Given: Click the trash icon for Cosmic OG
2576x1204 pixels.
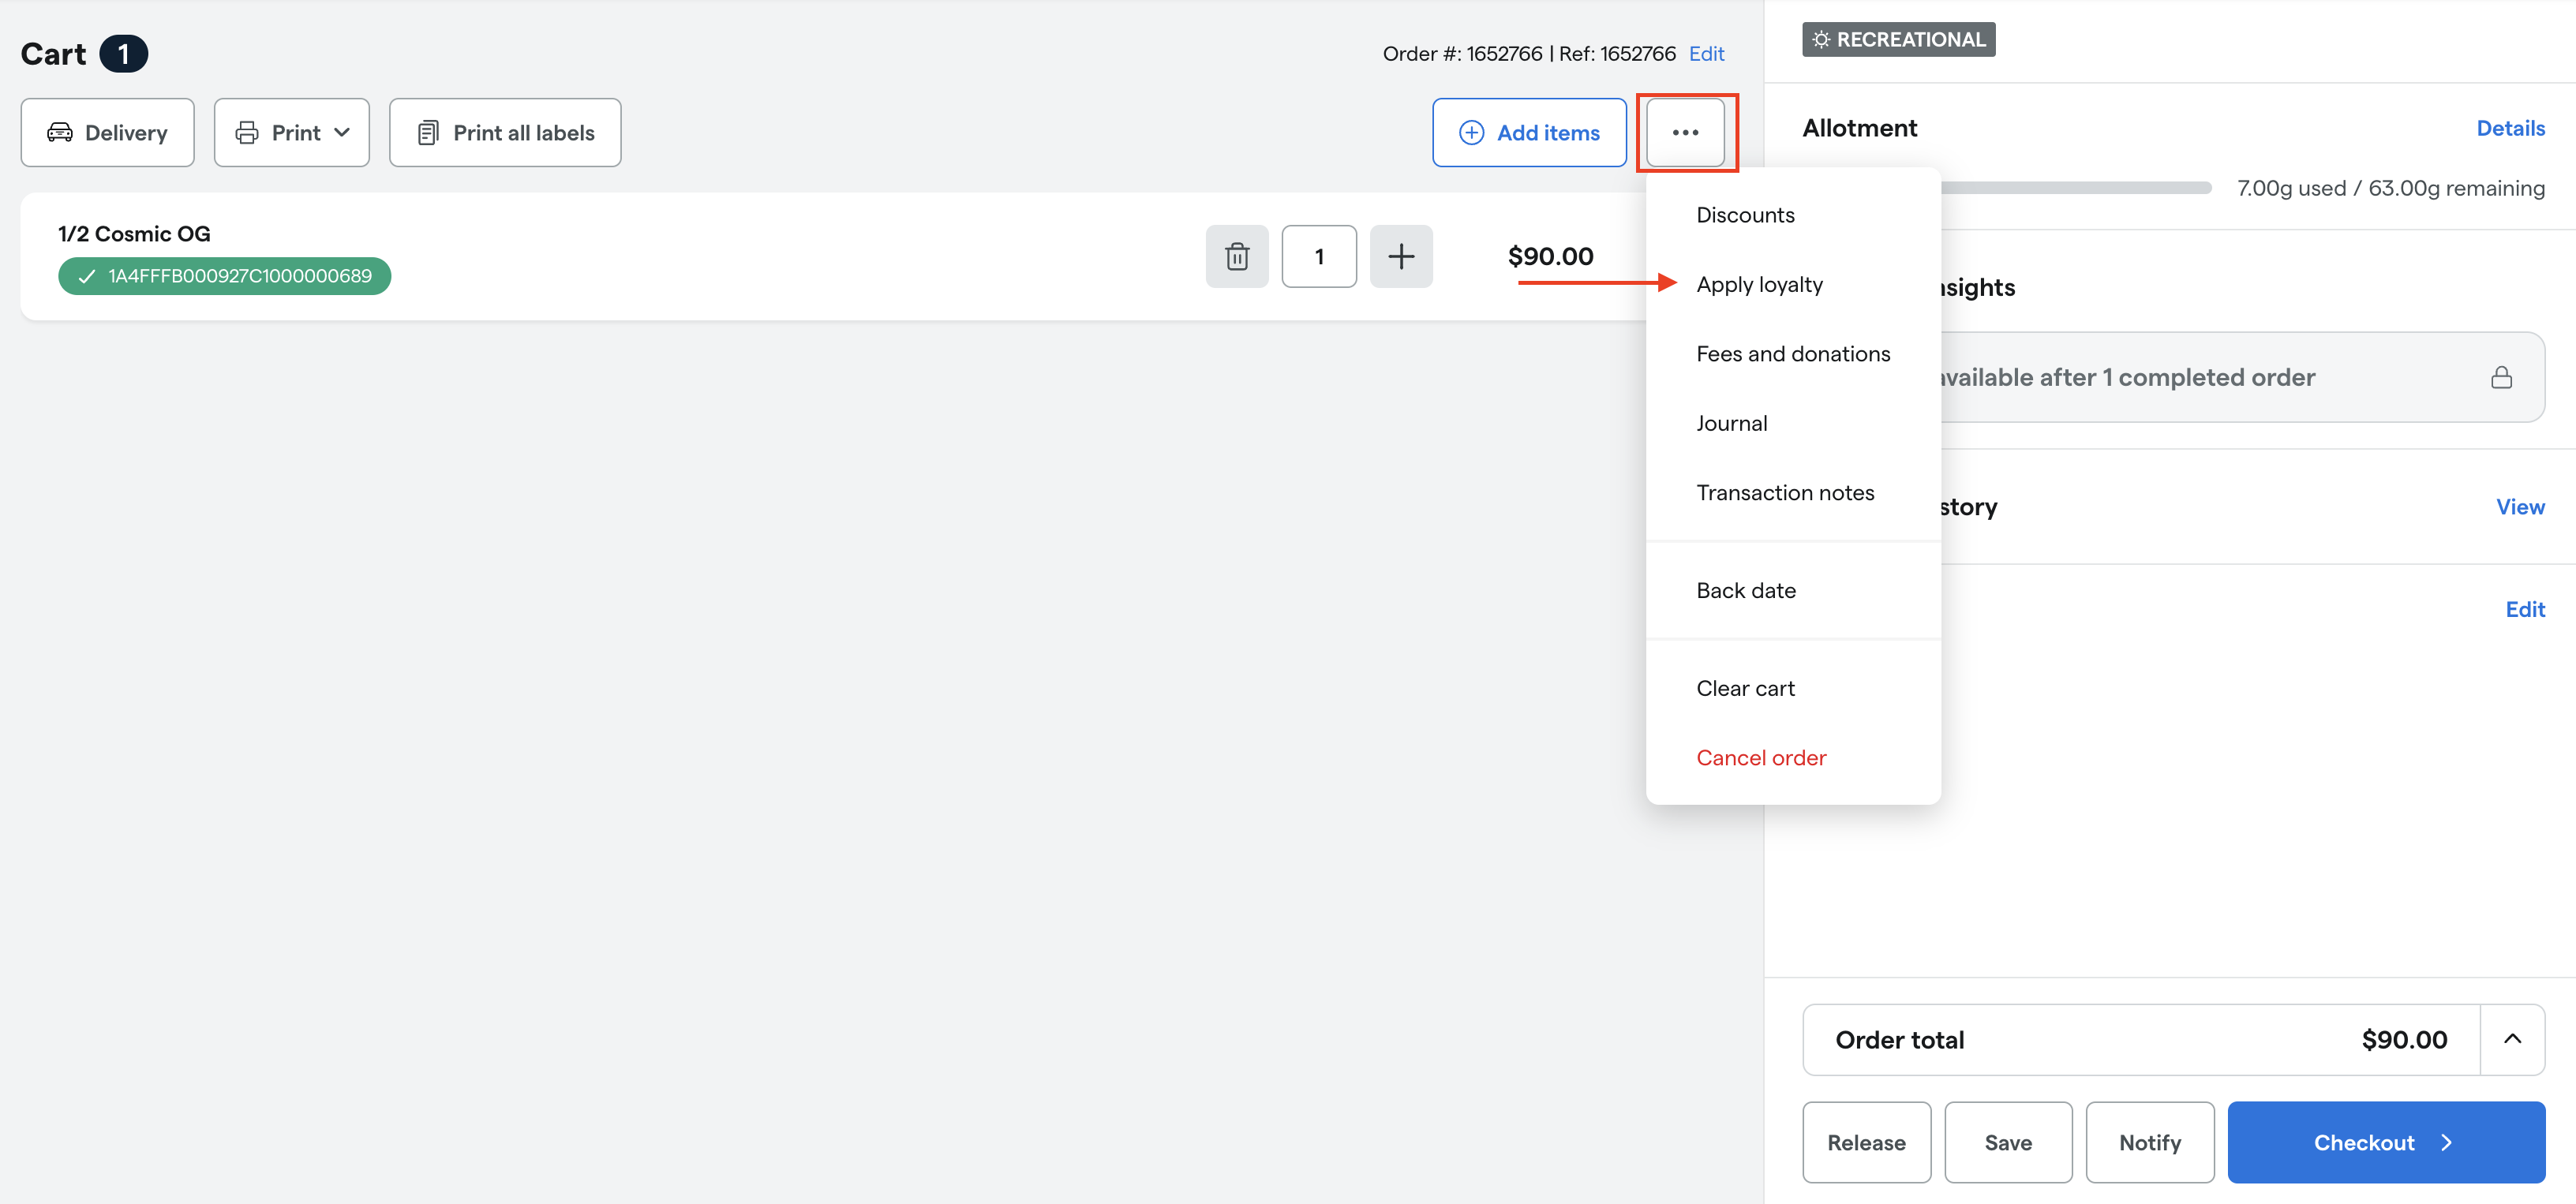Looking at the screenshot, I should click(1237, 256).
